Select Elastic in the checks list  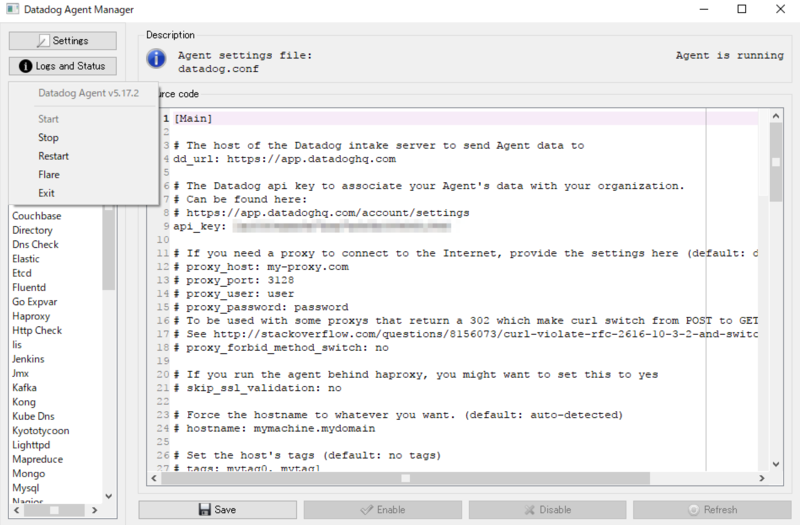26,259
